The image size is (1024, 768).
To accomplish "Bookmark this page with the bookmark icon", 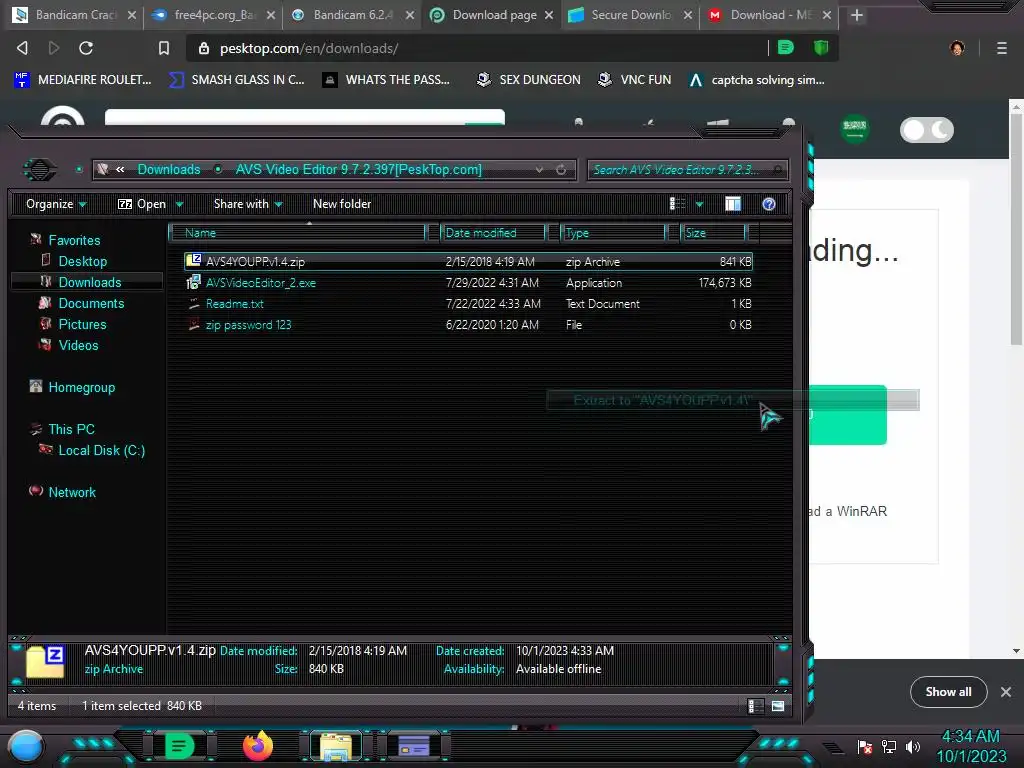I will [x=164, y=48].
